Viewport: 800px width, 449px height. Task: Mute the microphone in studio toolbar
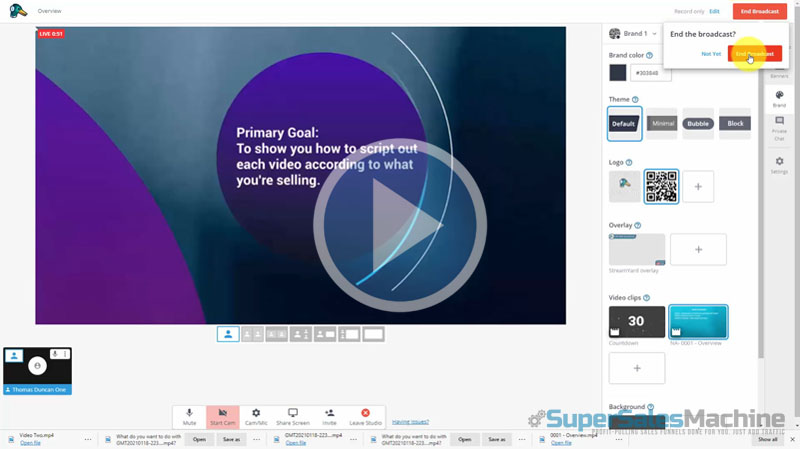coord(189,416)
